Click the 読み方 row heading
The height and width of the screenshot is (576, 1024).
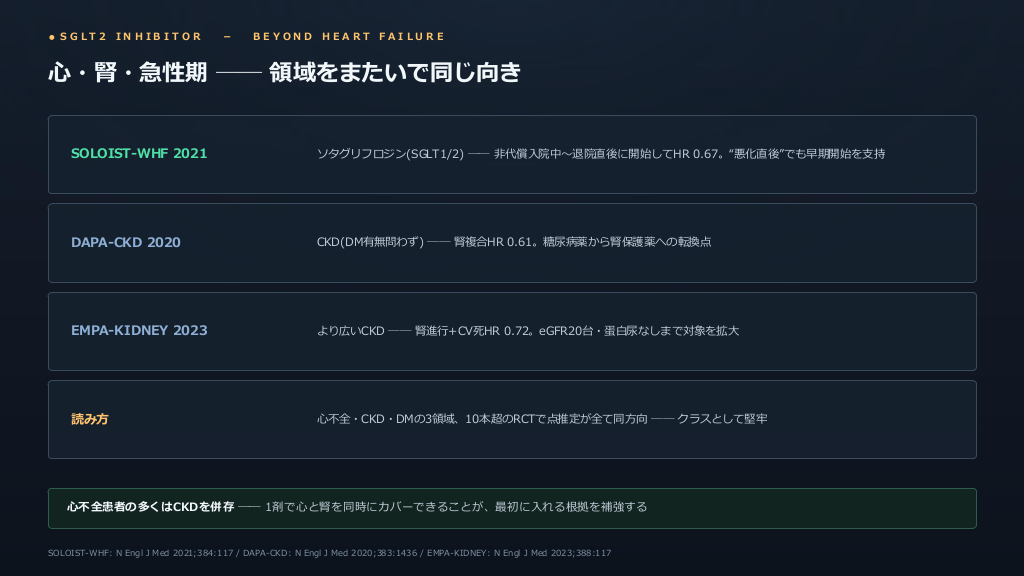89,419
